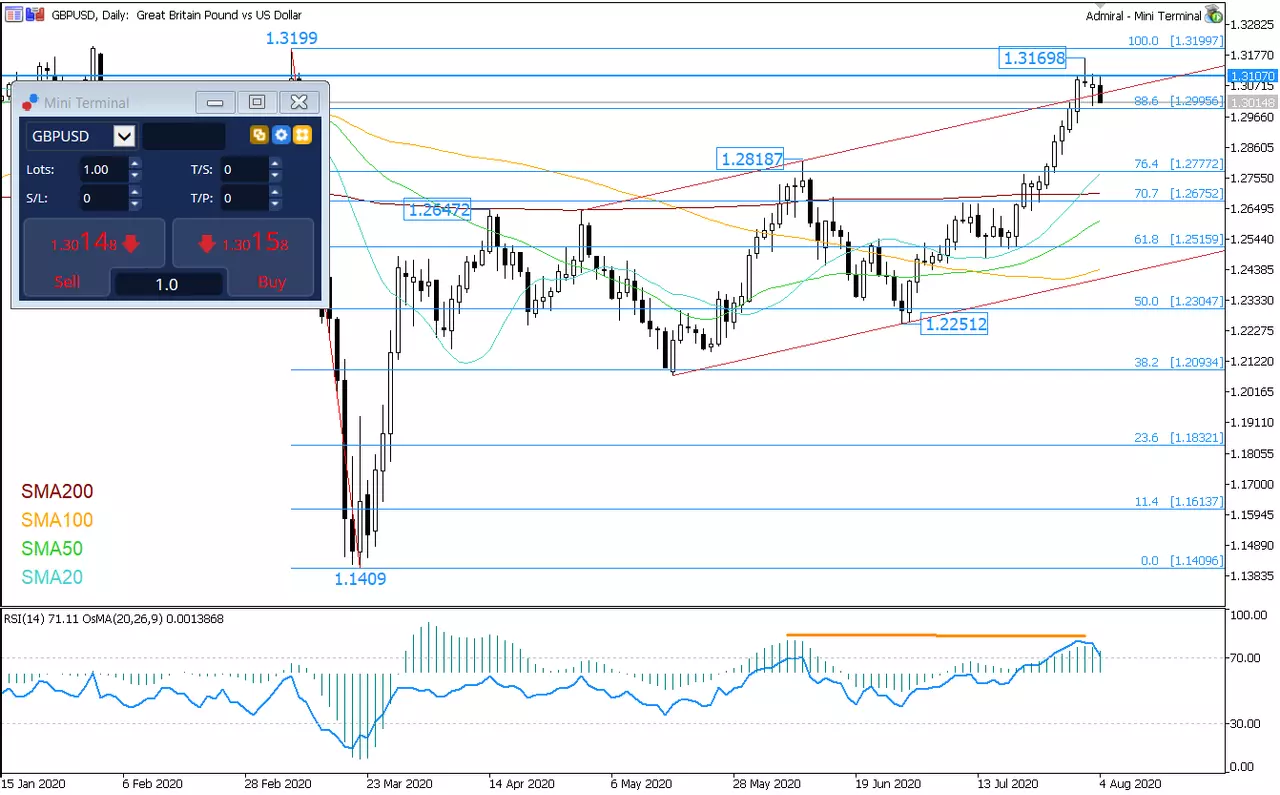Decrease the S/L value with down arrow
1280x795 pixels.
click(x=135, y=204)
